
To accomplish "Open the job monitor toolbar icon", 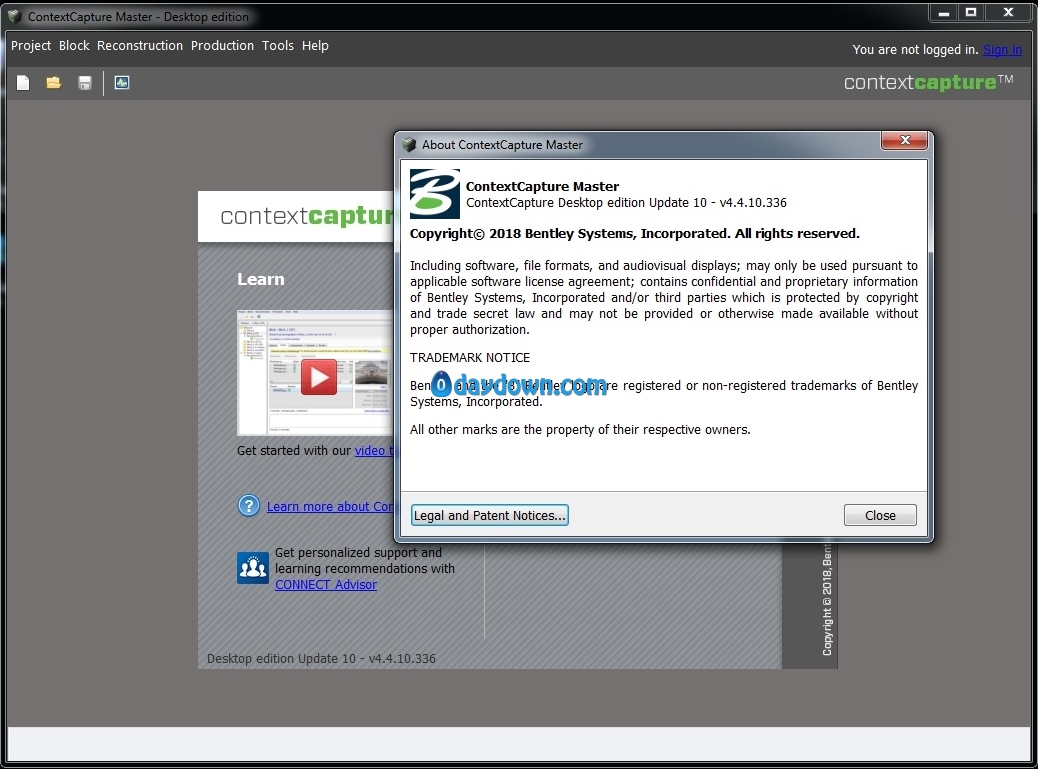I will pos(122,83).
